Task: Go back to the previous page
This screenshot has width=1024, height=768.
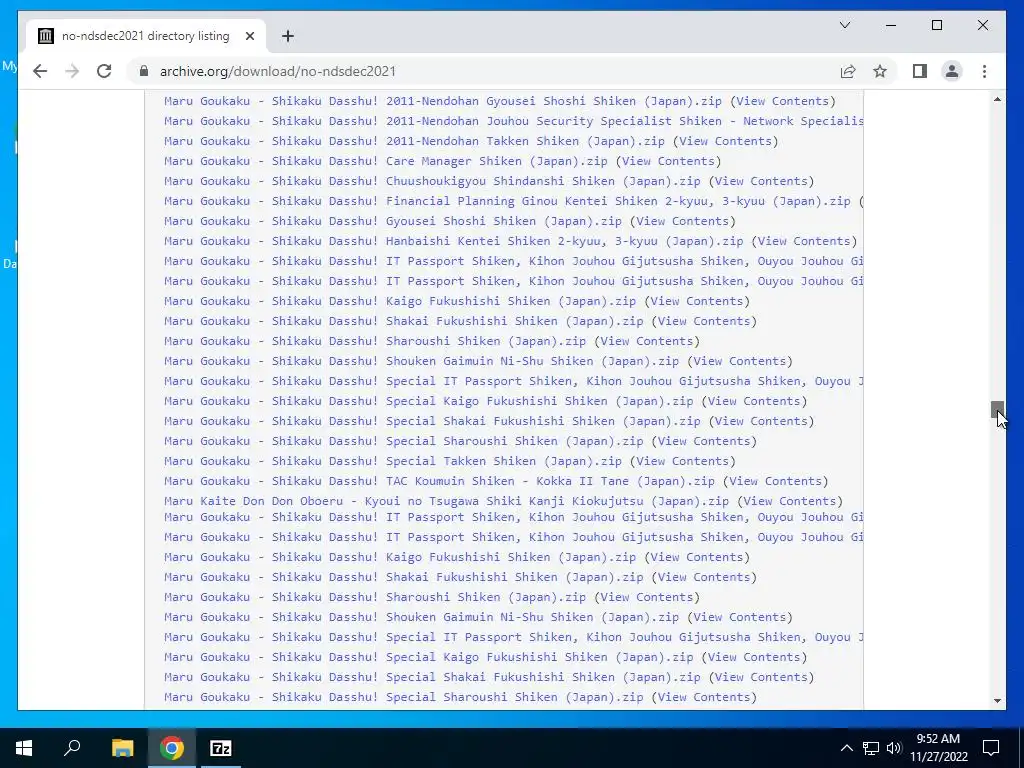Action: (x=40, y=71)
